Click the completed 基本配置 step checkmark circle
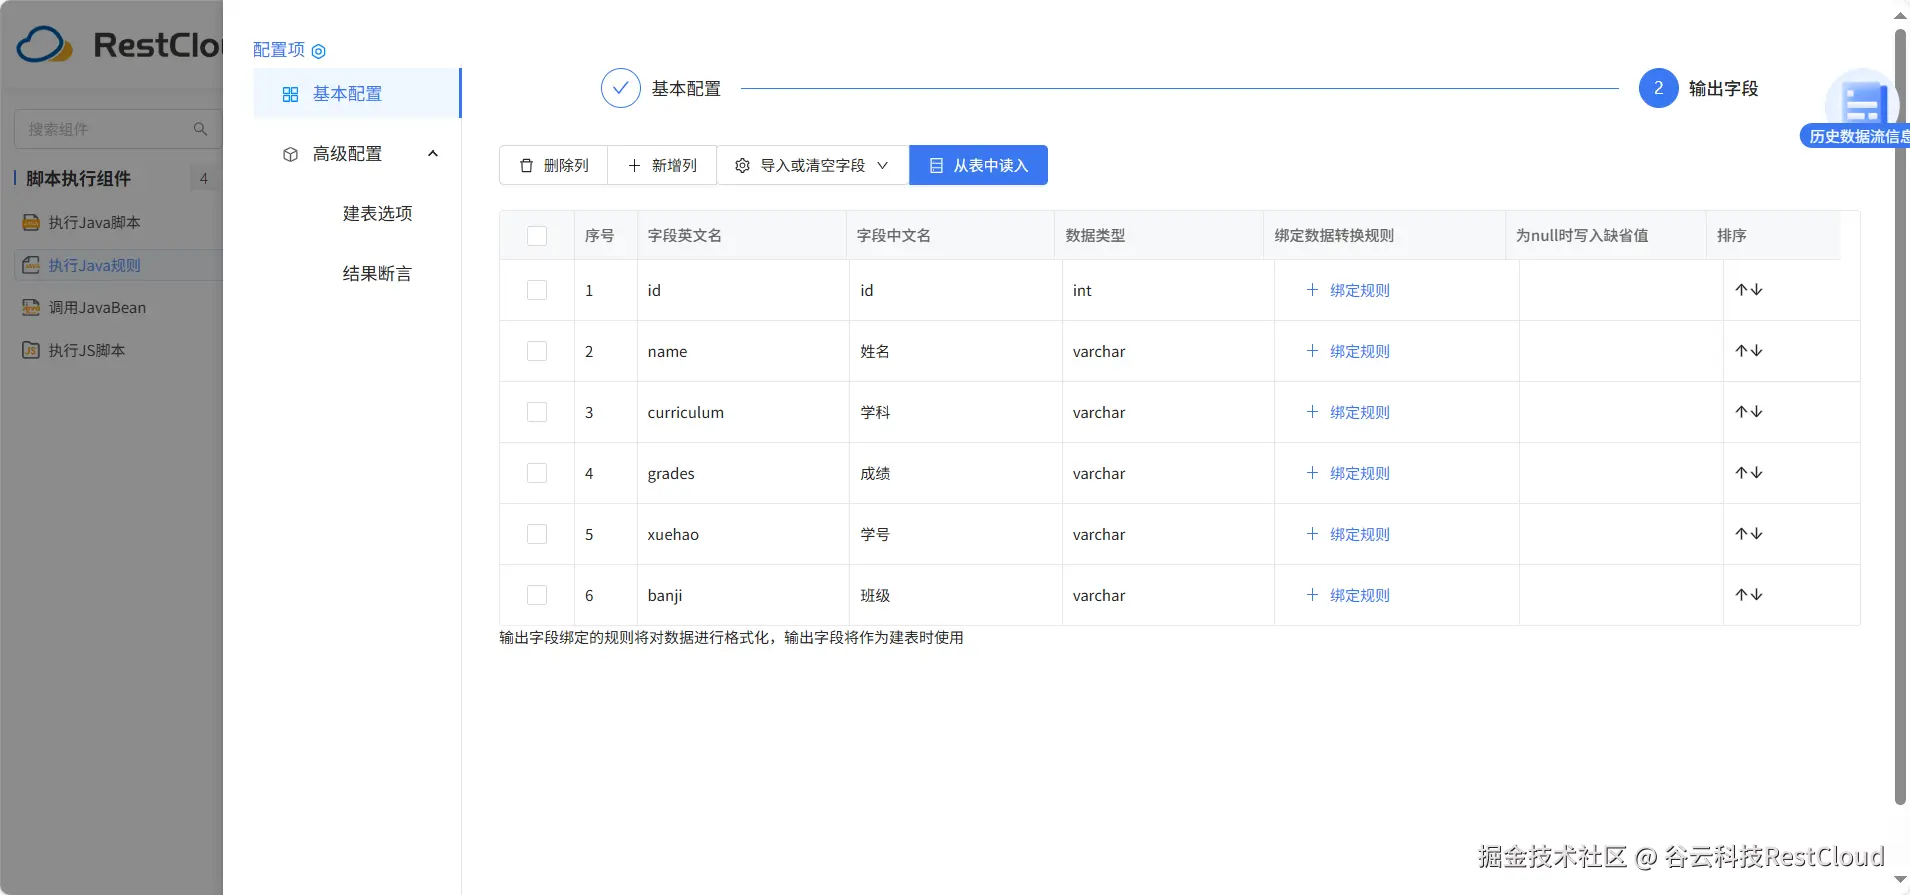This screenshot has height=895, width=1910. coord(620,88)
